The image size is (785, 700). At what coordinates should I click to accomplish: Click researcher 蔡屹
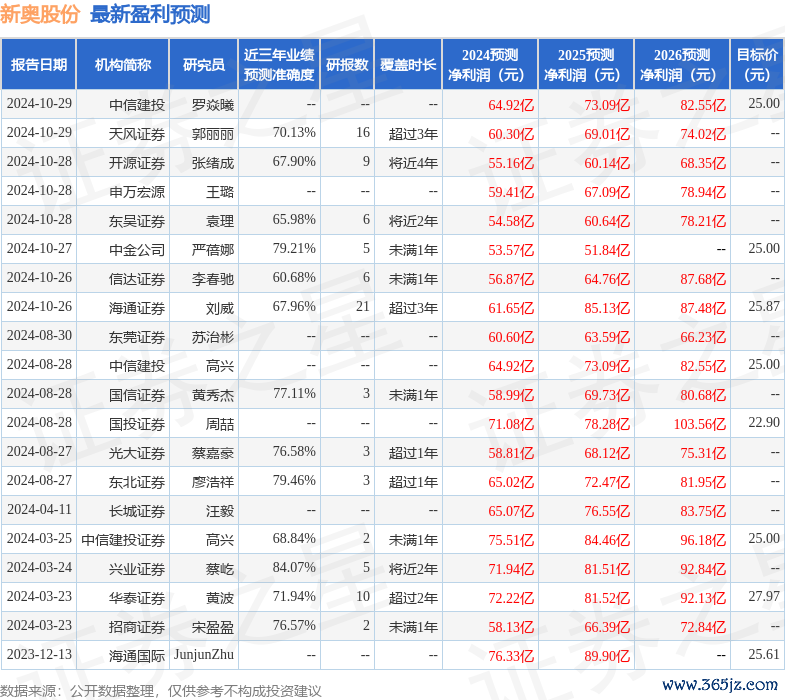(x=220, y=569)
